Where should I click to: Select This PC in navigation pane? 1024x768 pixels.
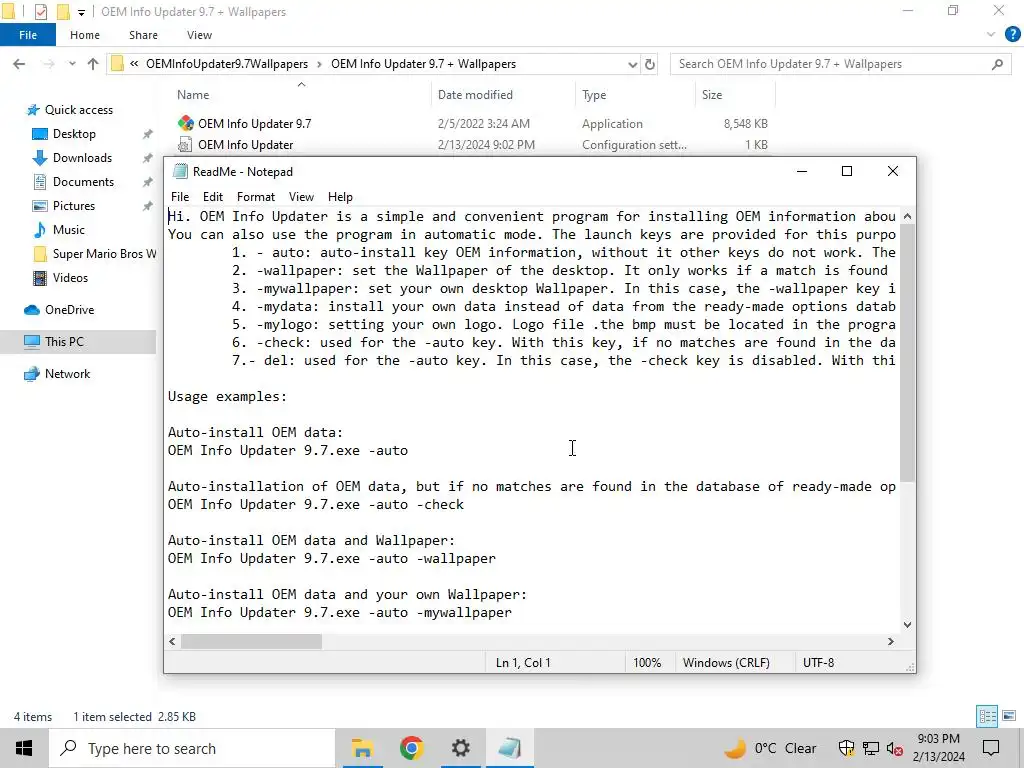coord(64,342)
